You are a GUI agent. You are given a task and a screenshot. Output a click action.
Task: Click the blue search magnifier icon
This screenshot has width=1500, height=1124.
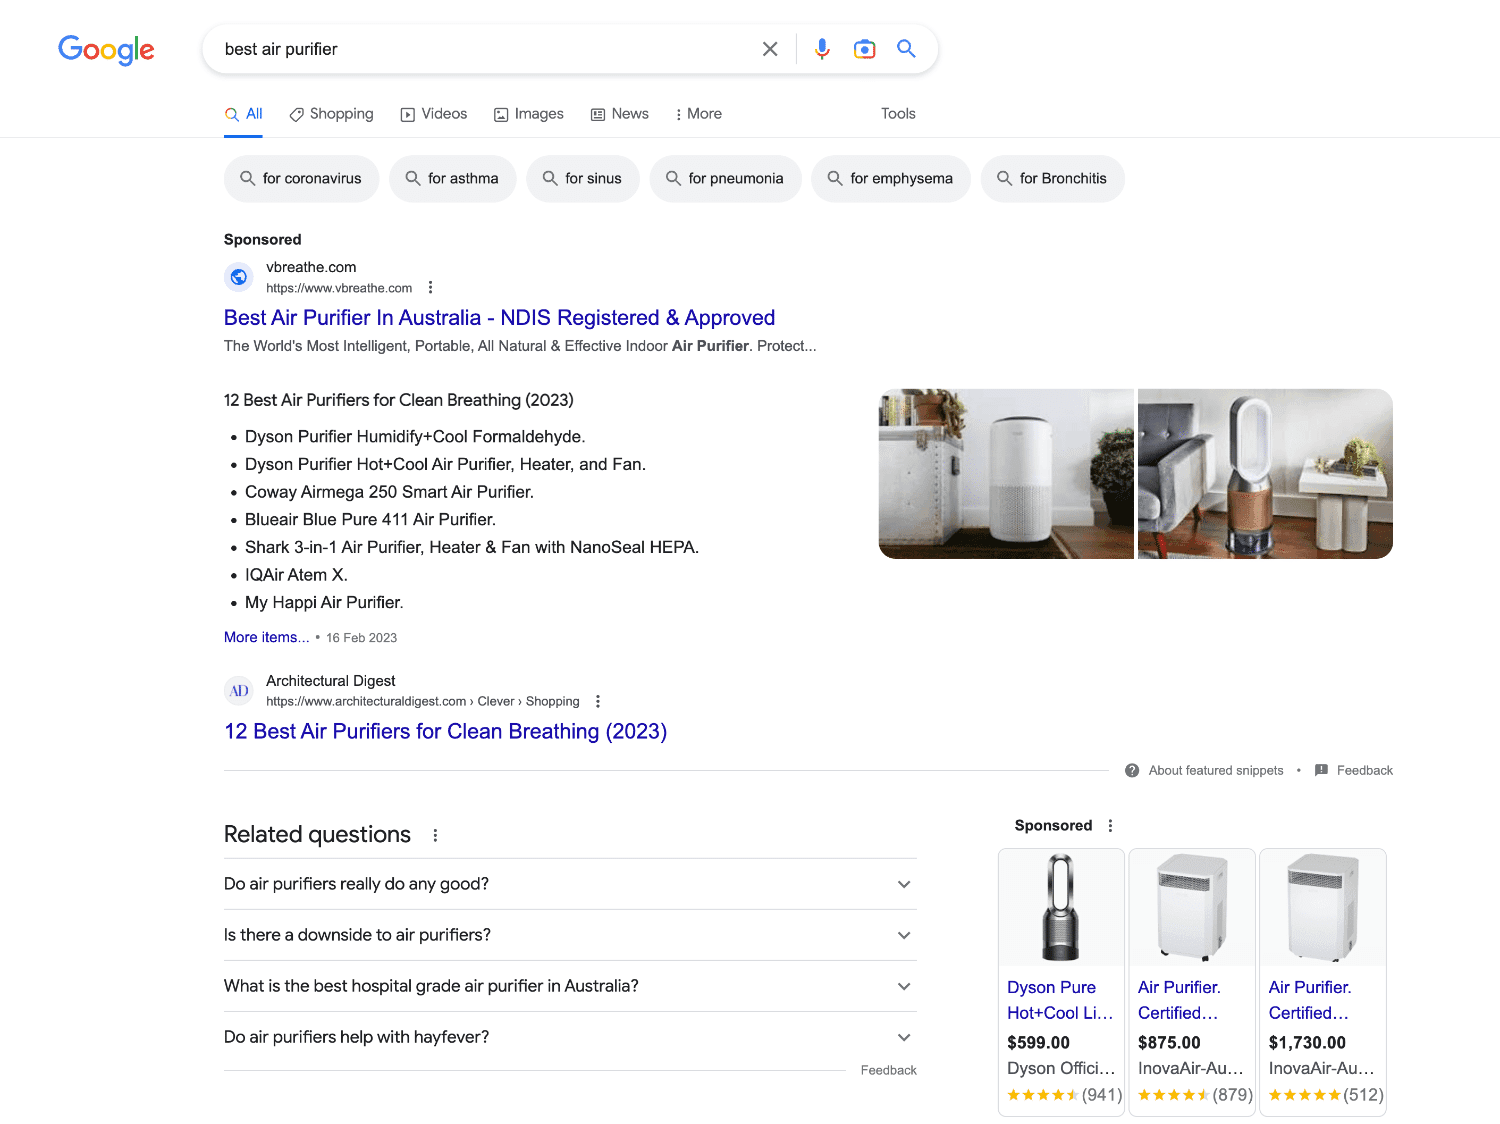pos(906,48)
